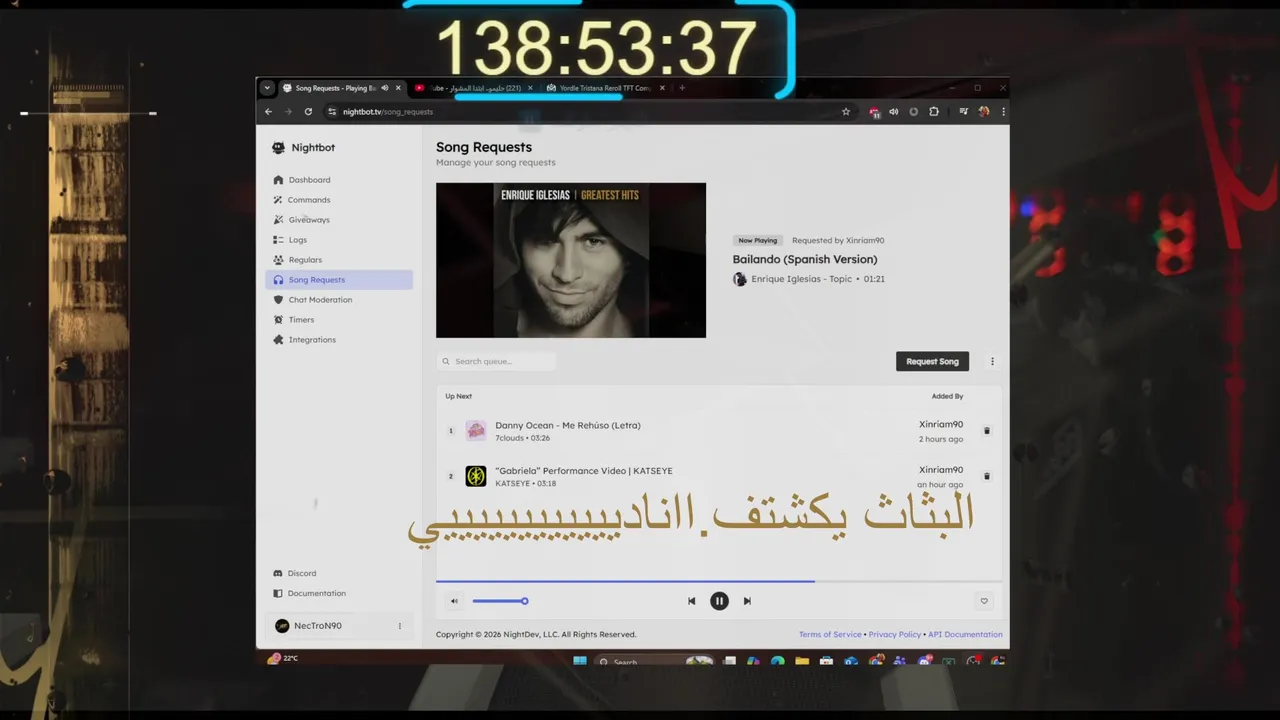The image size is (1280, 720).
Task: Open the Windows Start menu
Action: pos(580,661)
